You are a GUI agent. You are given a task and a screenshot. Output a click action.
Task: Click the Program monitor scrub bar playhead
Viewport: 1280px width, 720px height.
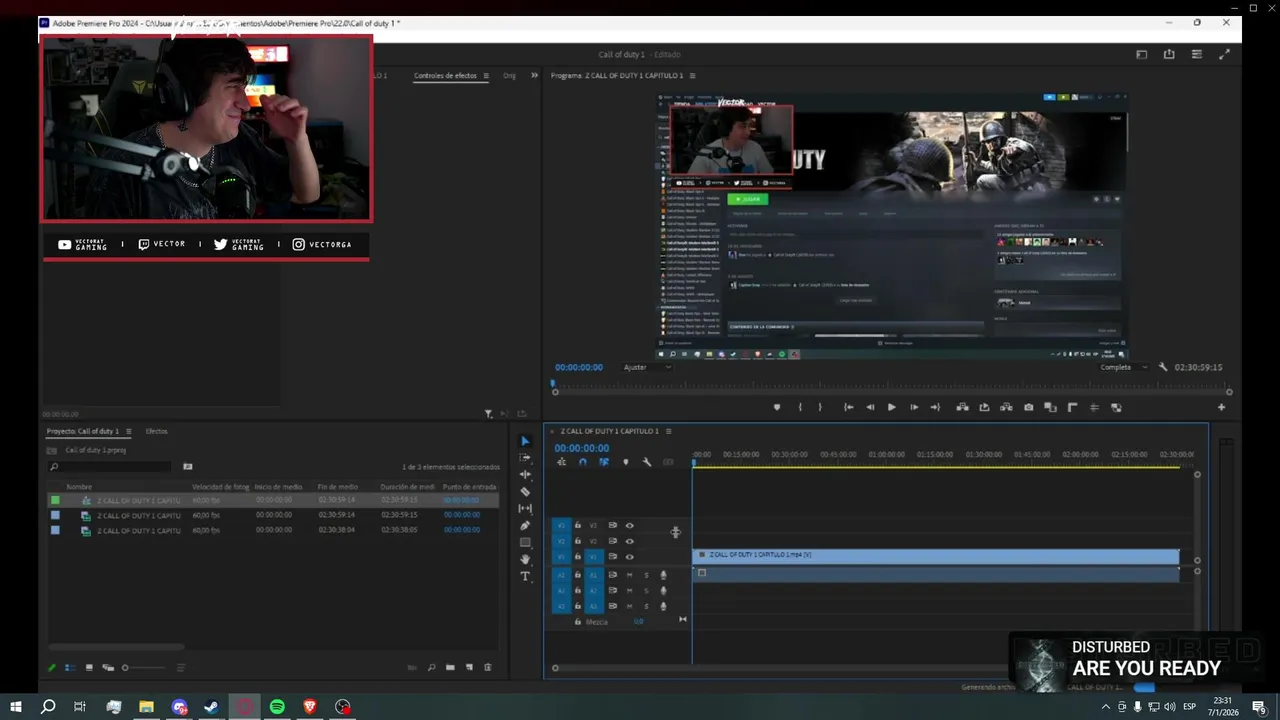coord(553,384)
